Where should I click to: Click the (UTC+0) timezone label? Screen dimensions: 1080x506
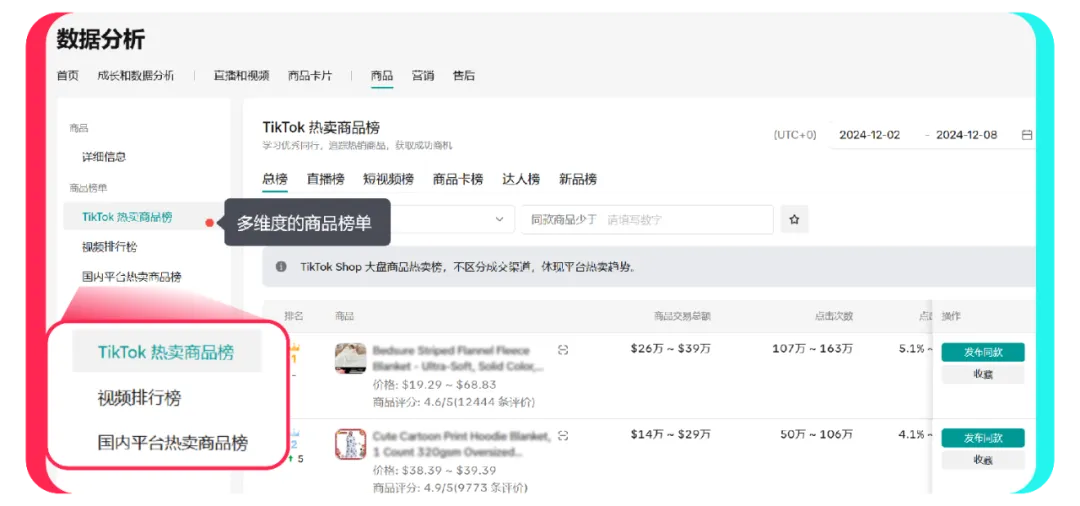click(x=795, y=135)
